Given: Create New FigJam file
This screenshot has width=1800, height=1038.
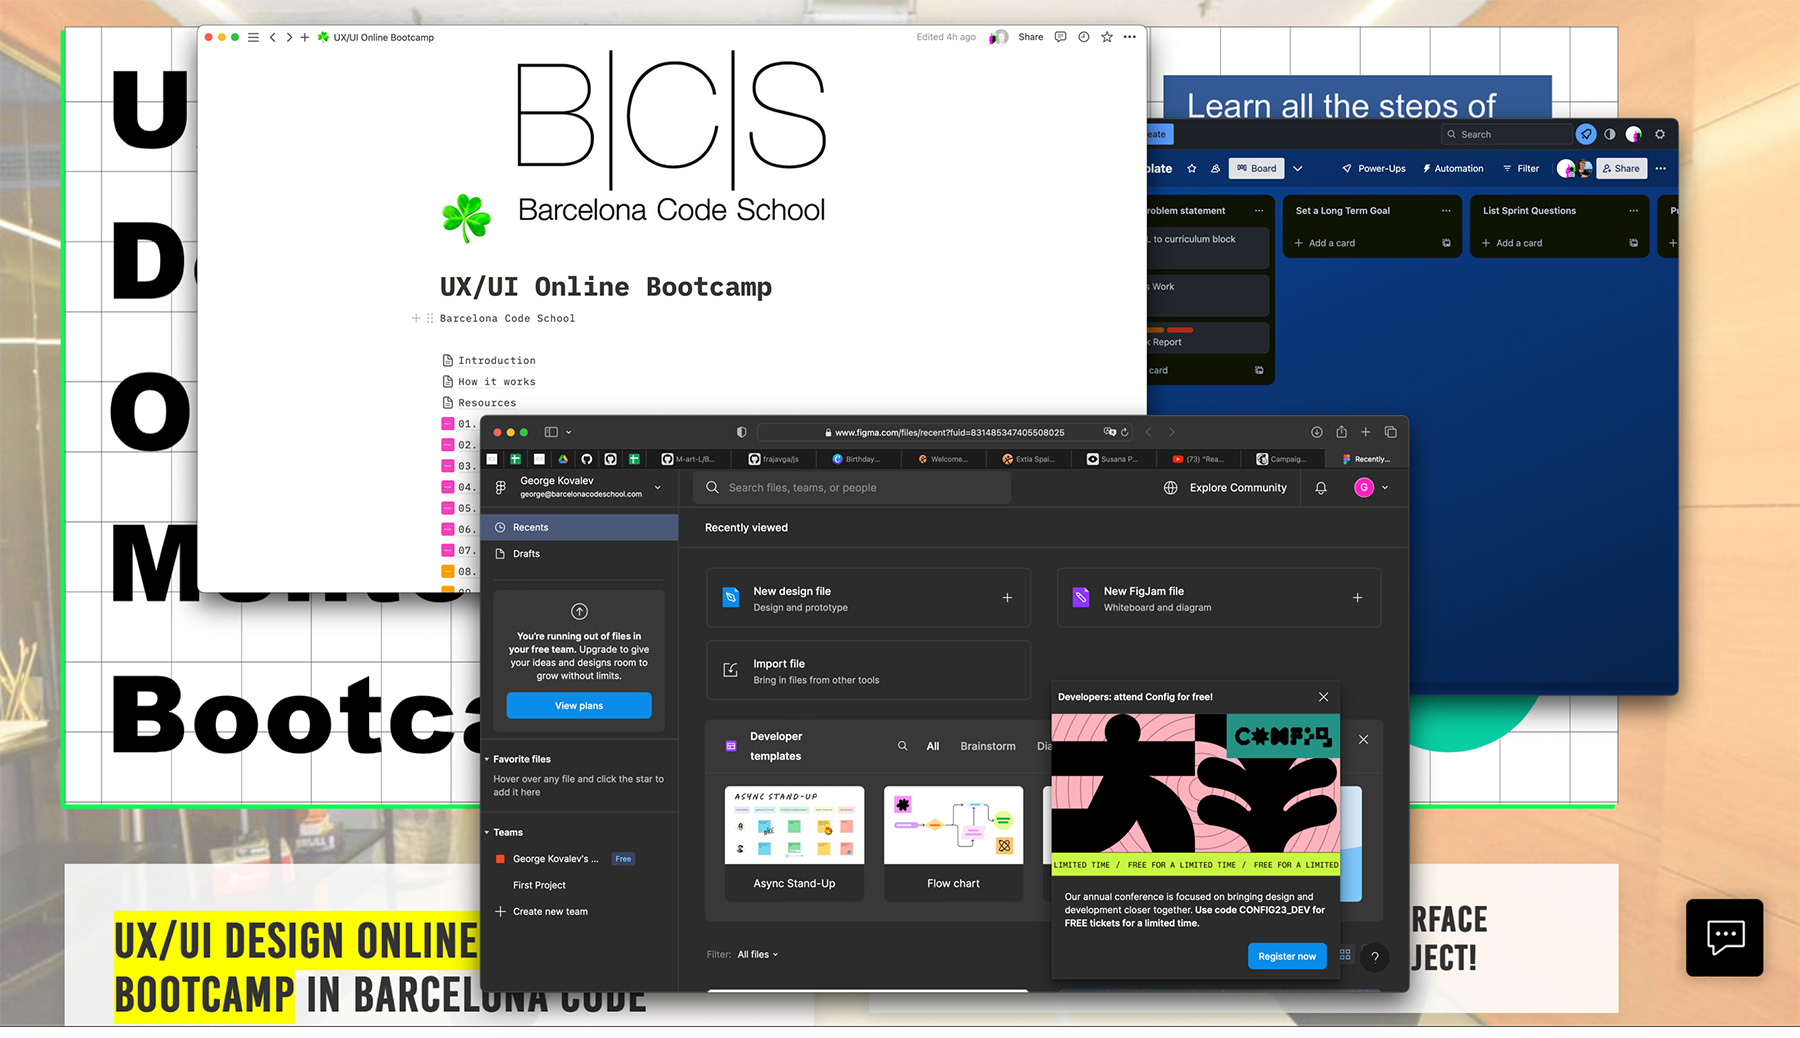Looking at the screenshot, I should click(x=1219, y=598).
